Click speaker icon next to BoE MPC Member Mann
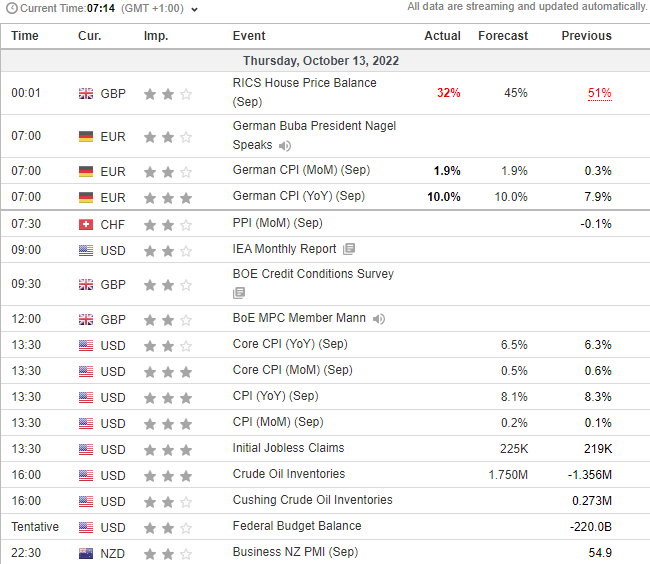 (379, 320)
